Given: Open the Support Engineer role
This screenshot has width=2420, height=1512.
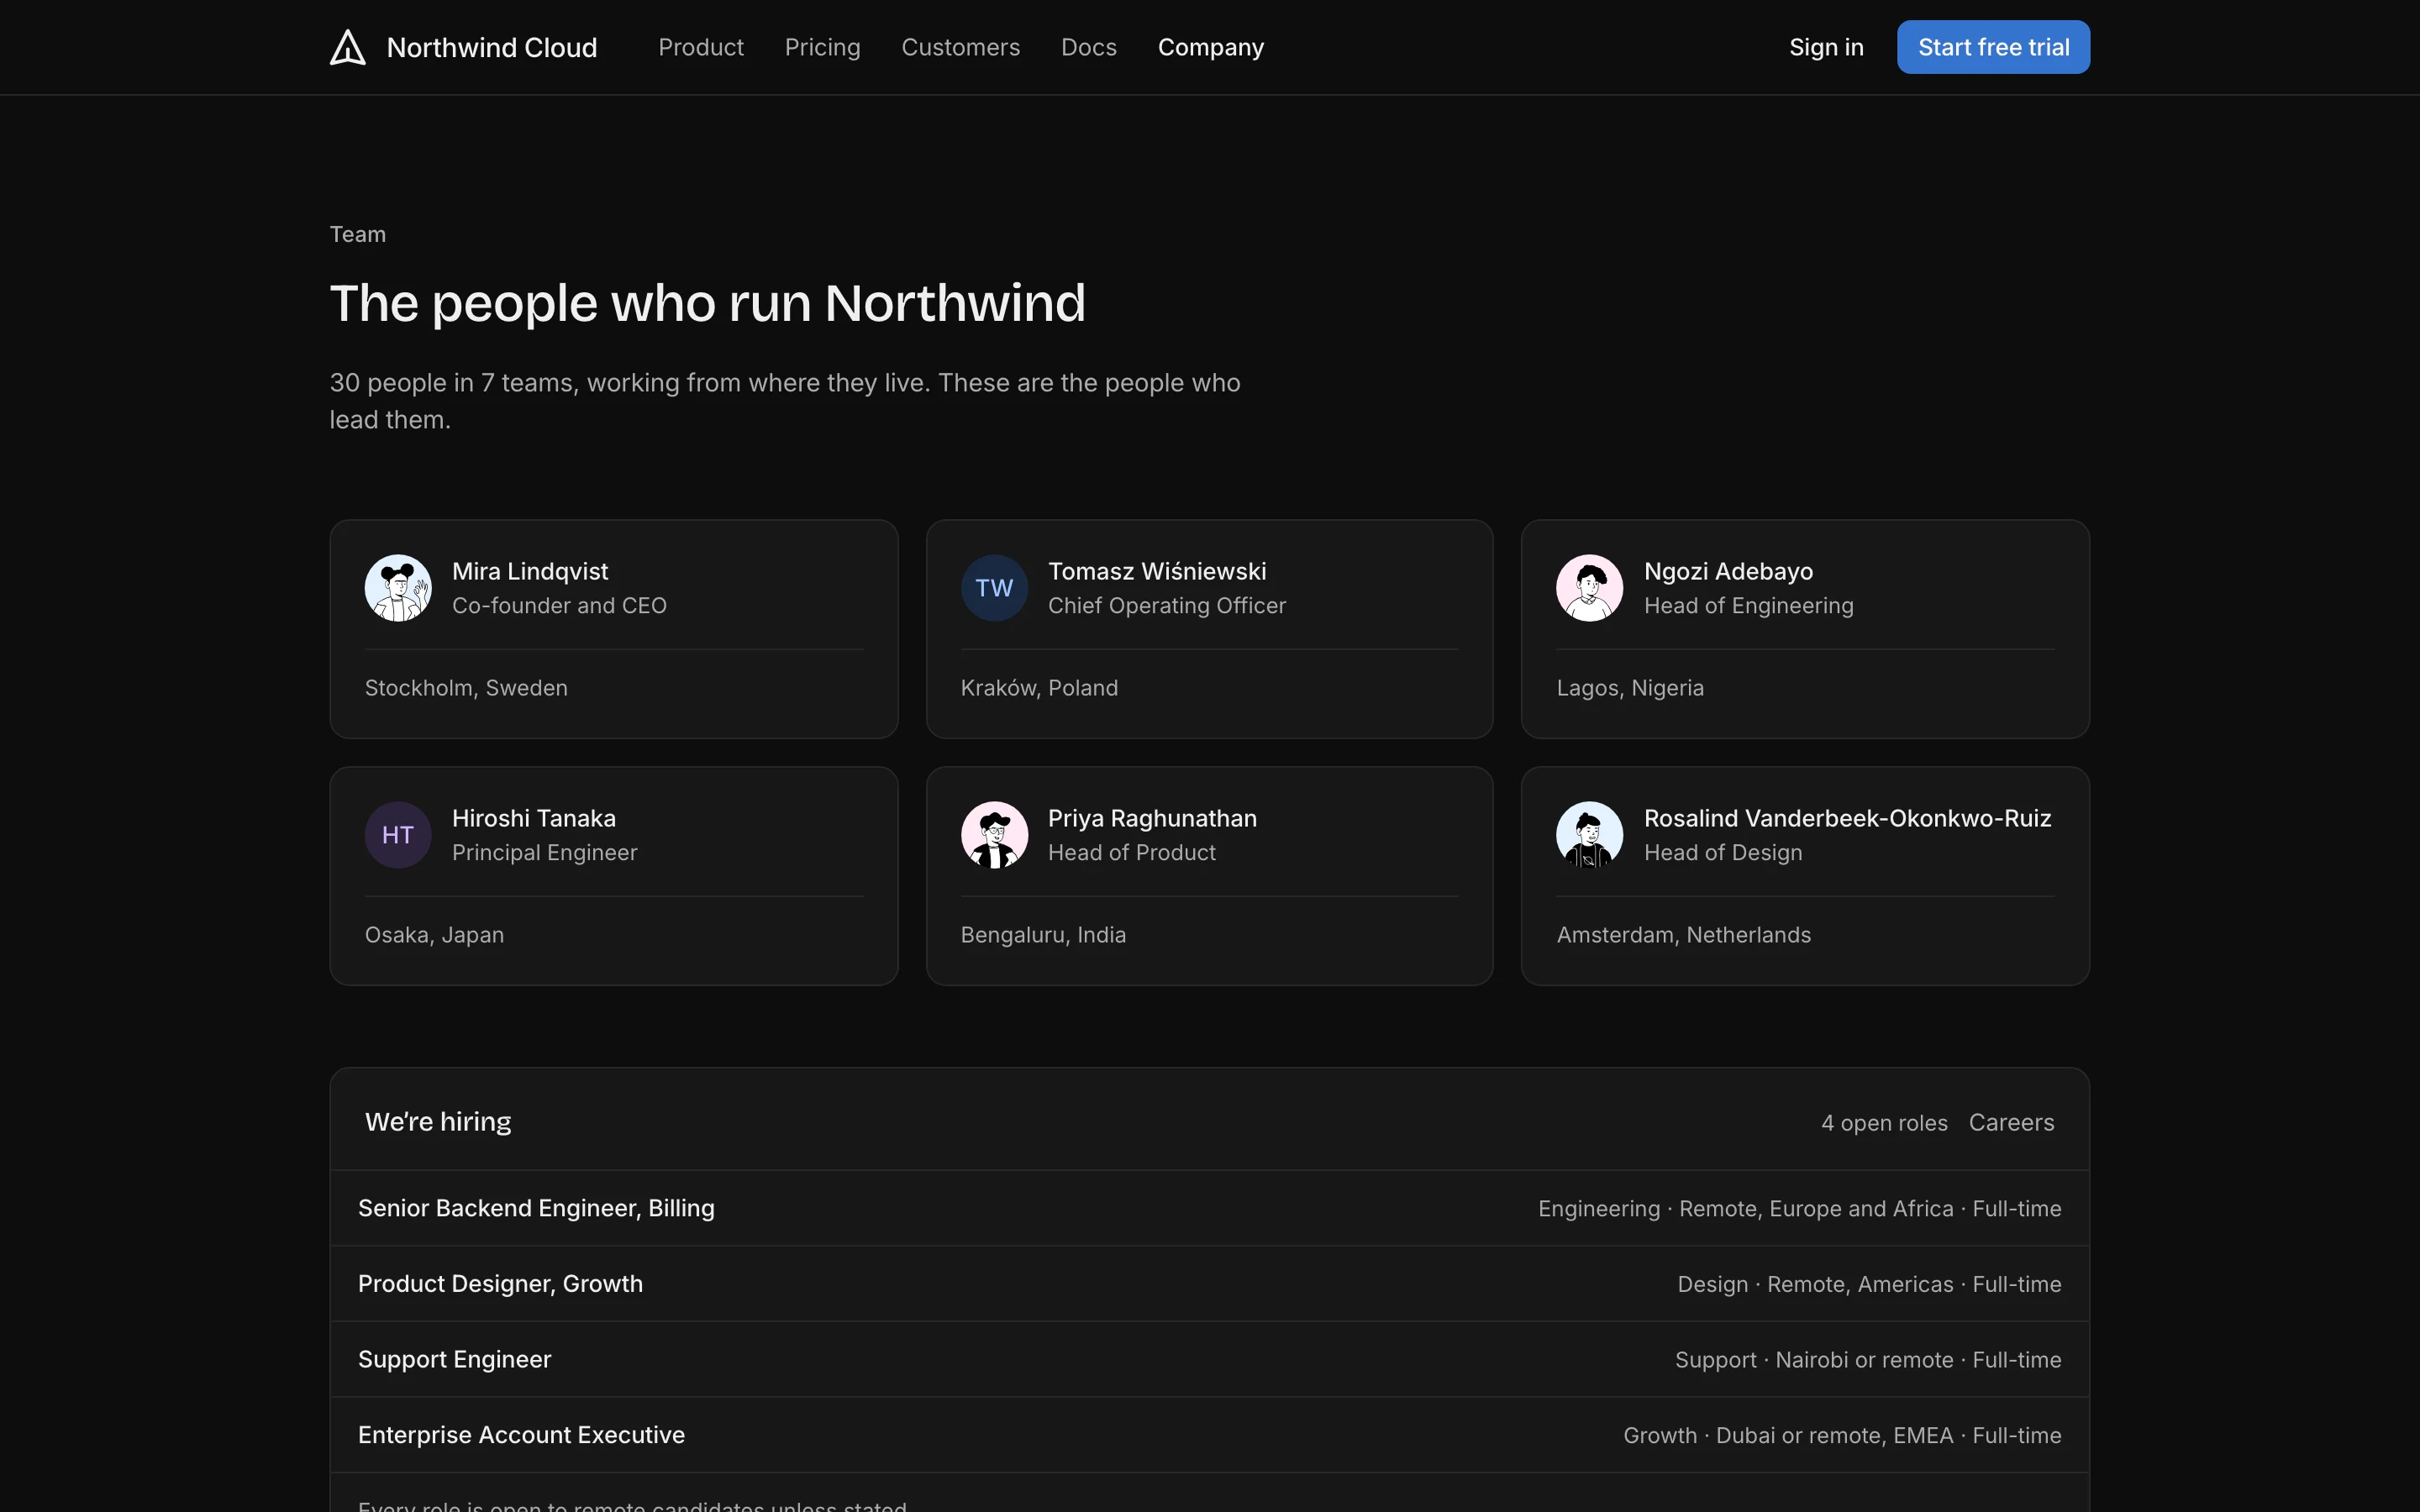Looking at the screenshot, I should [1209, 1359].
